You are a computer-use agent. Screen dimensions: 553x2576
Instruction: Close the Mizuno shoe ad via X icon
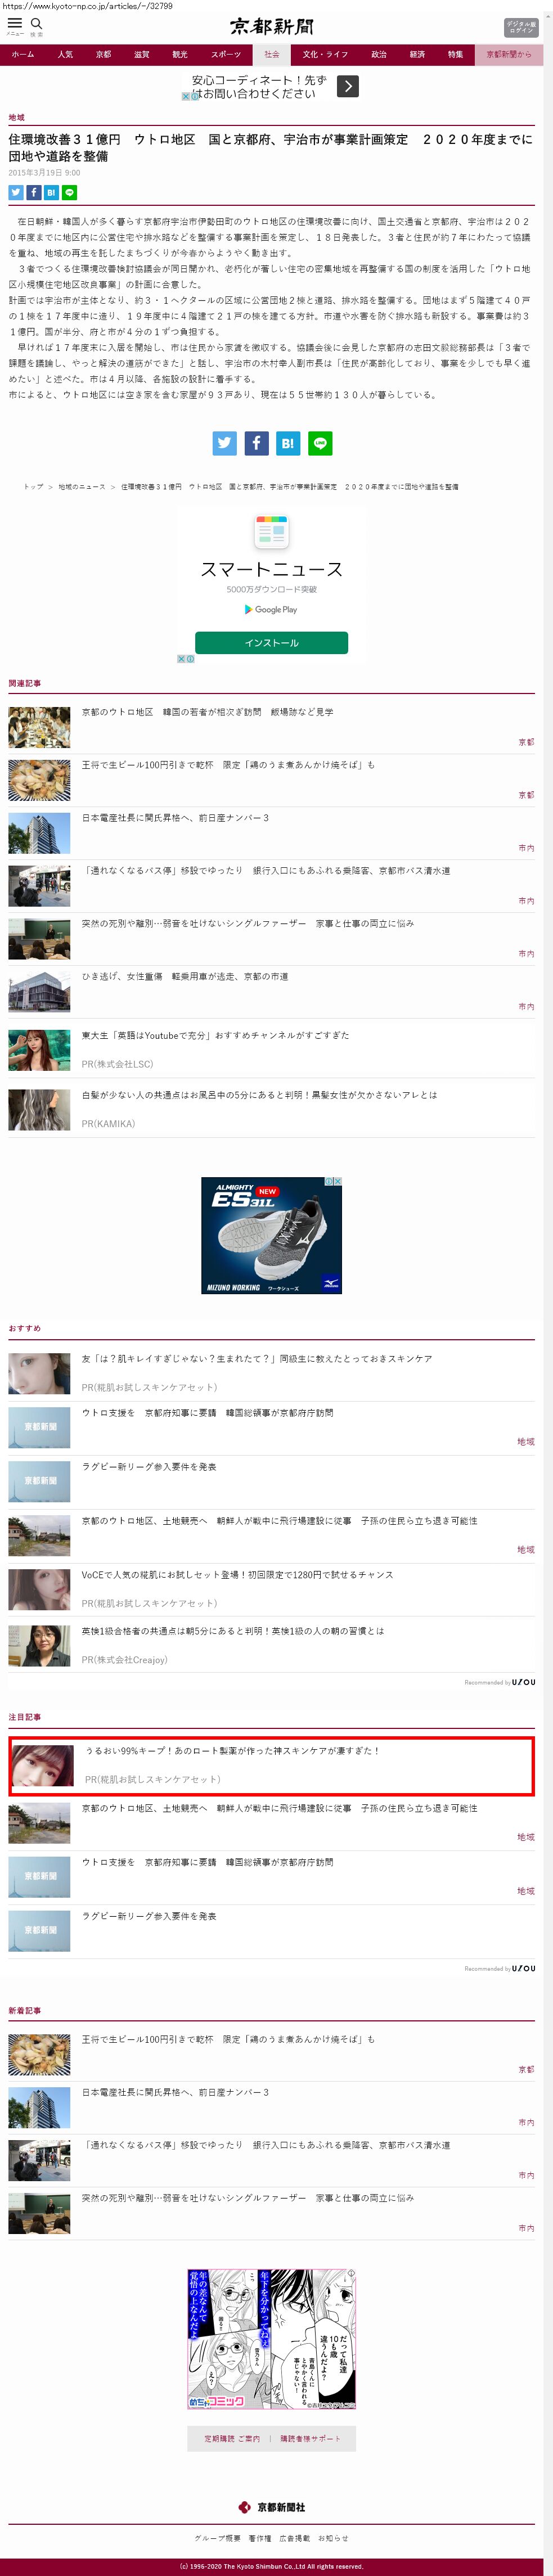pyautogui.click(x=338, y=1181)
